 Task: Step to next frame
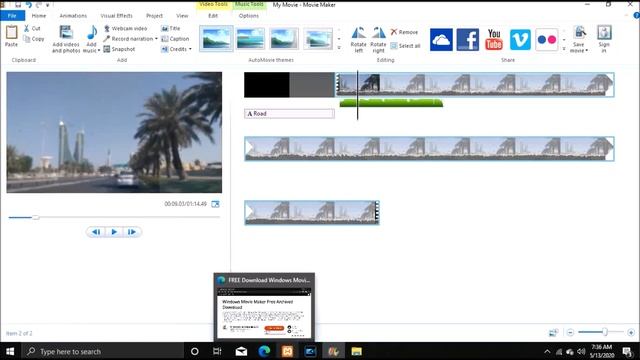pyautogui.click(x=131, y=232)
